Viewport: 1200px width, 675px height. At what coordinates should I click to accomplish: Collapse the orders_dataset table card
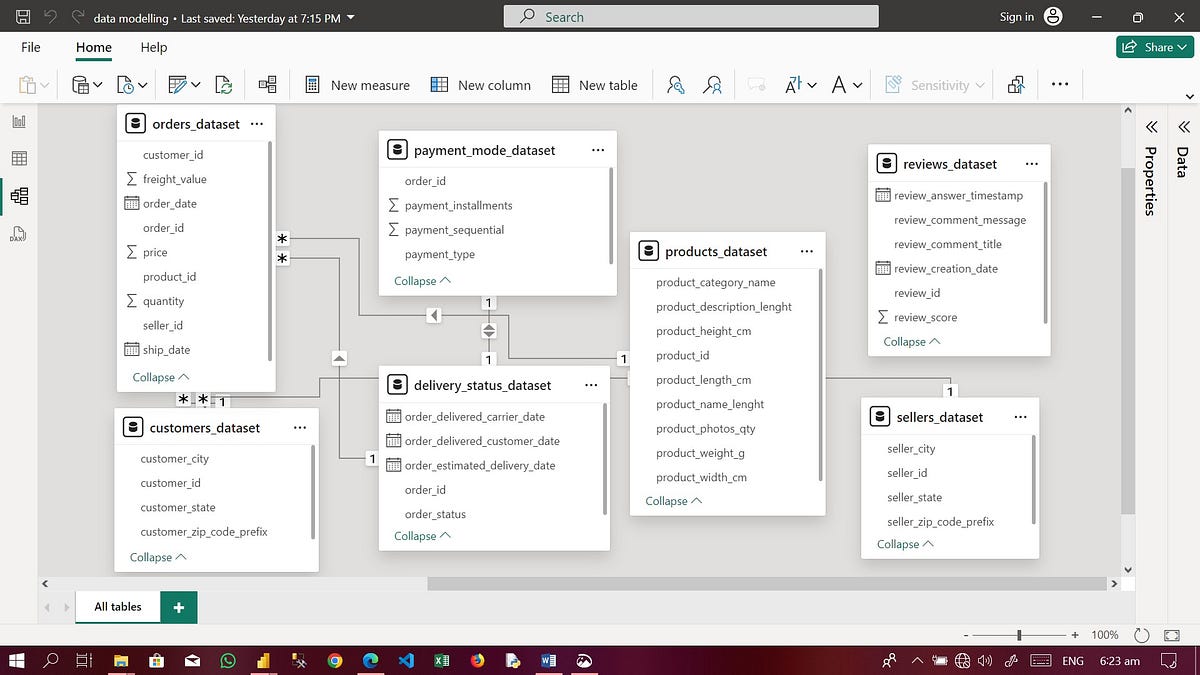point(160,377)
